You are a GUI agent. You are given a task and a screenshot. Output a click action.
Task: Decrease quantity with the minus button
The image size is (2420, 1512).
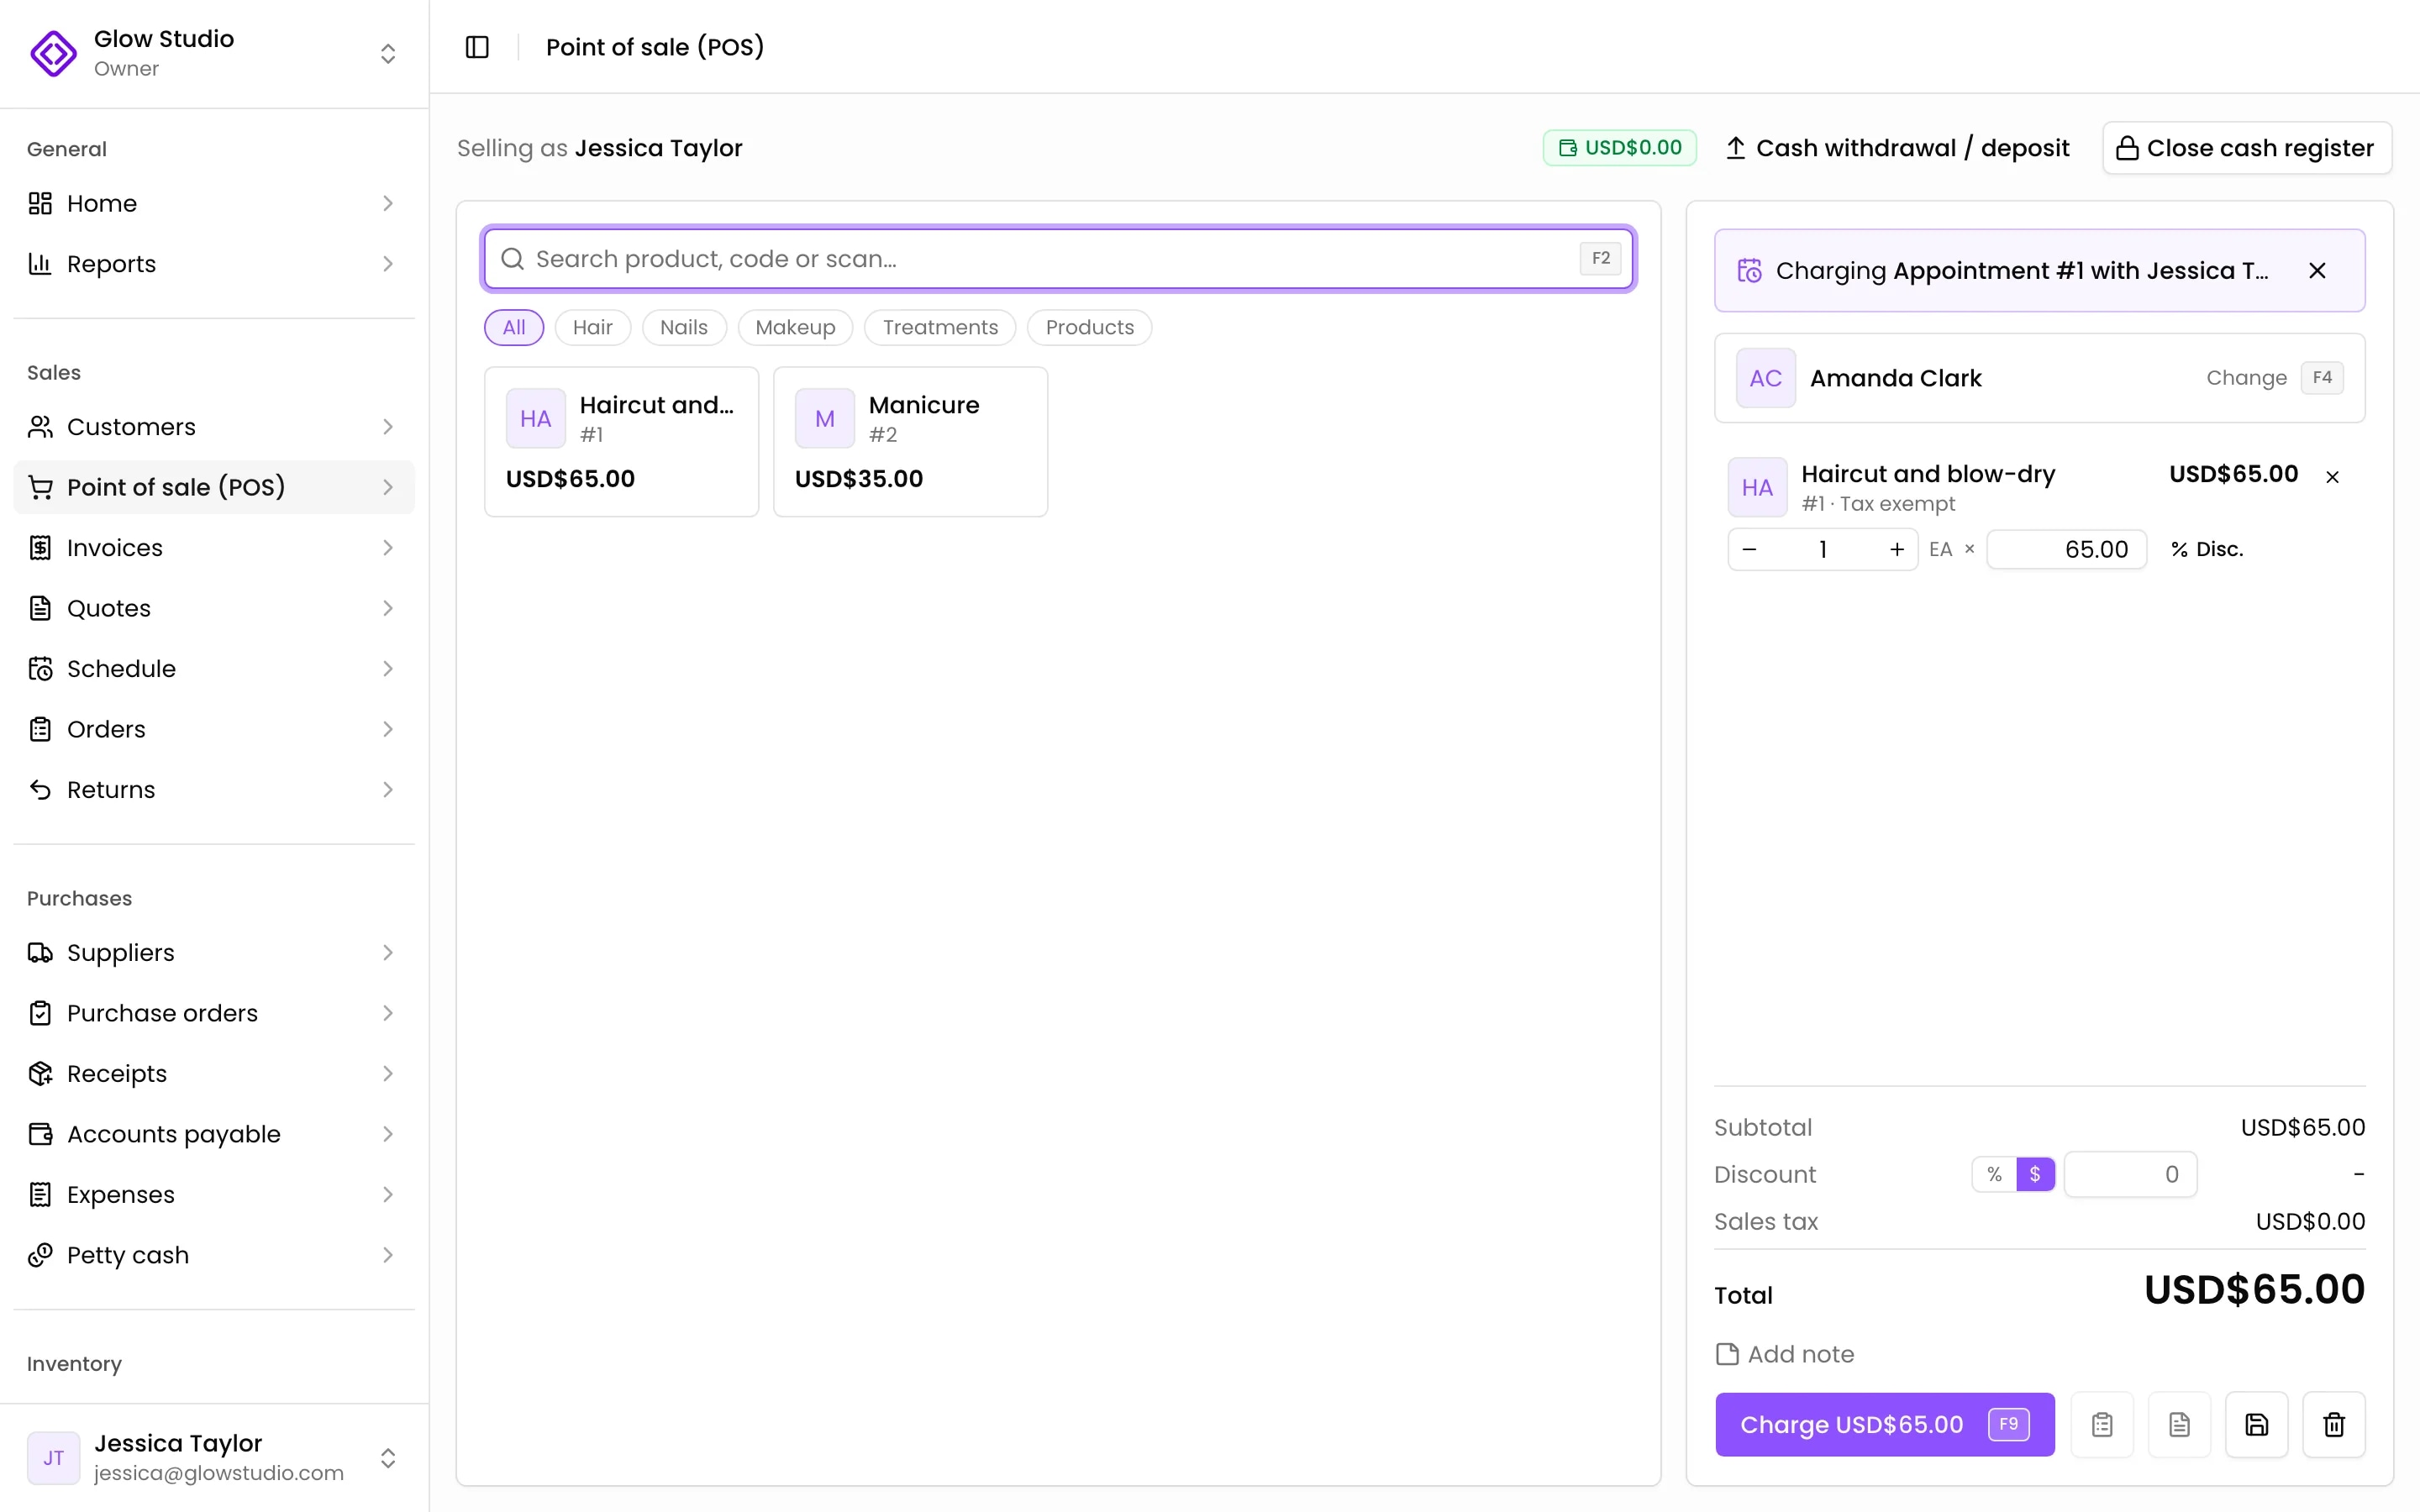click(1749, 549)
